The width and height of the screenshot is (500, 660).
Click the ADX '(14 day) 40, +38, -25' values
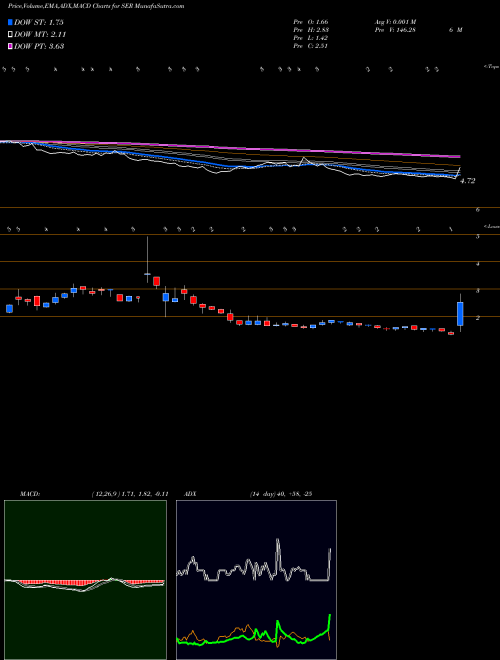pos(280,494)
